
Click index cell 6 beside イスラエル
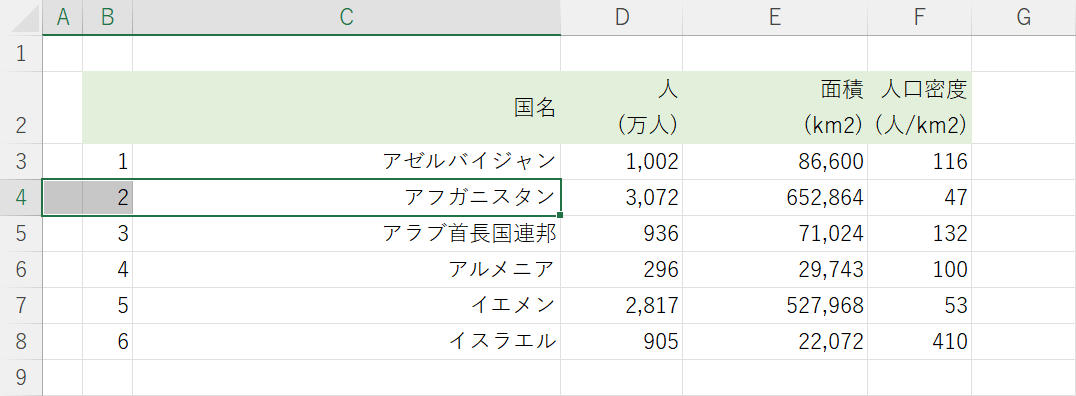coord(108,341)
